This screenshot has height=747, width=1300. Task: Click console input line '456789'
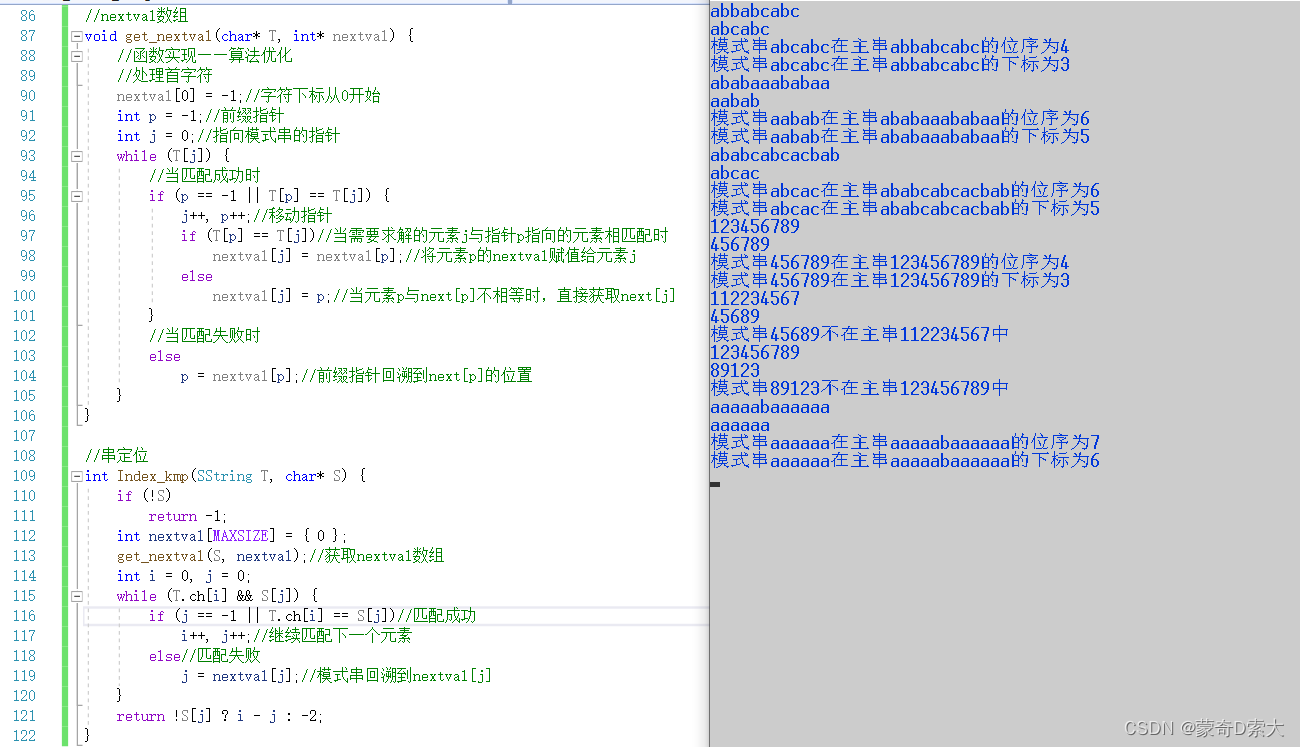[740, 245]
